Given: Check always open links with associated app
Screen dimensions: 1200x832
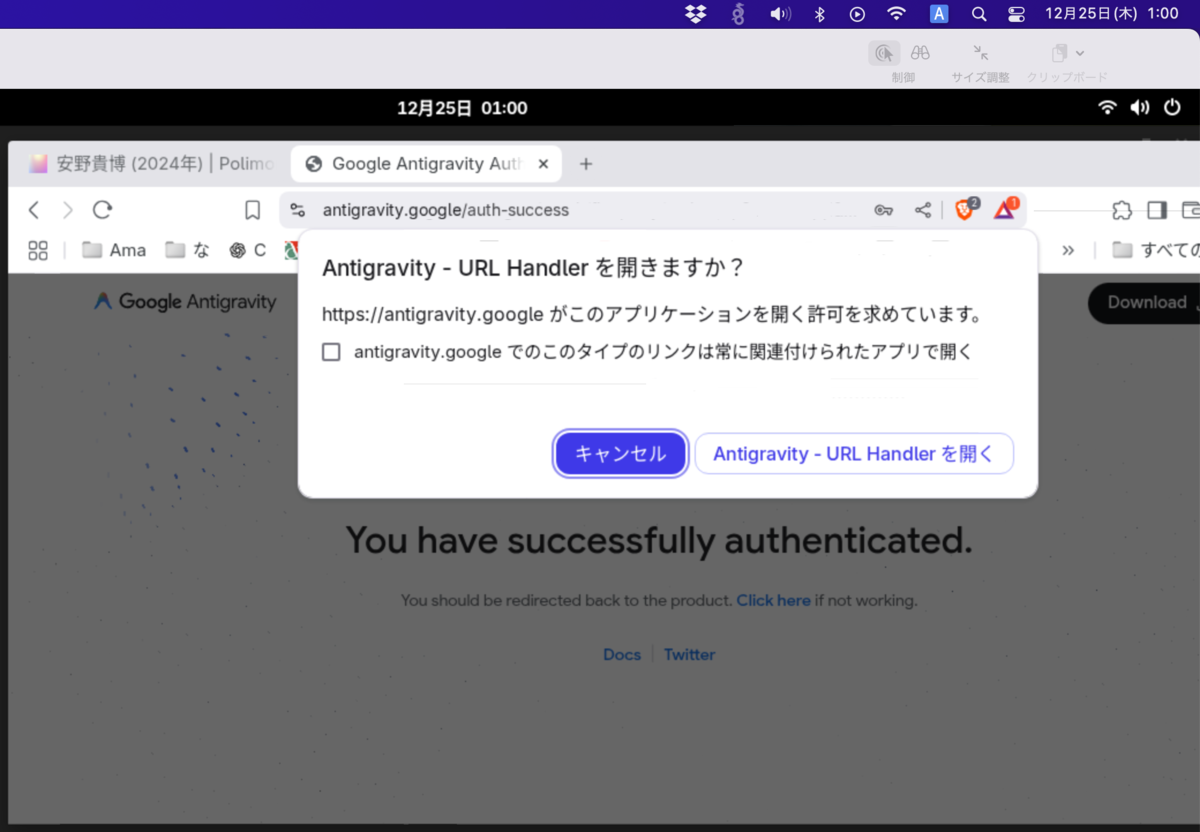Looking at the screenshot, I should 331,352.
